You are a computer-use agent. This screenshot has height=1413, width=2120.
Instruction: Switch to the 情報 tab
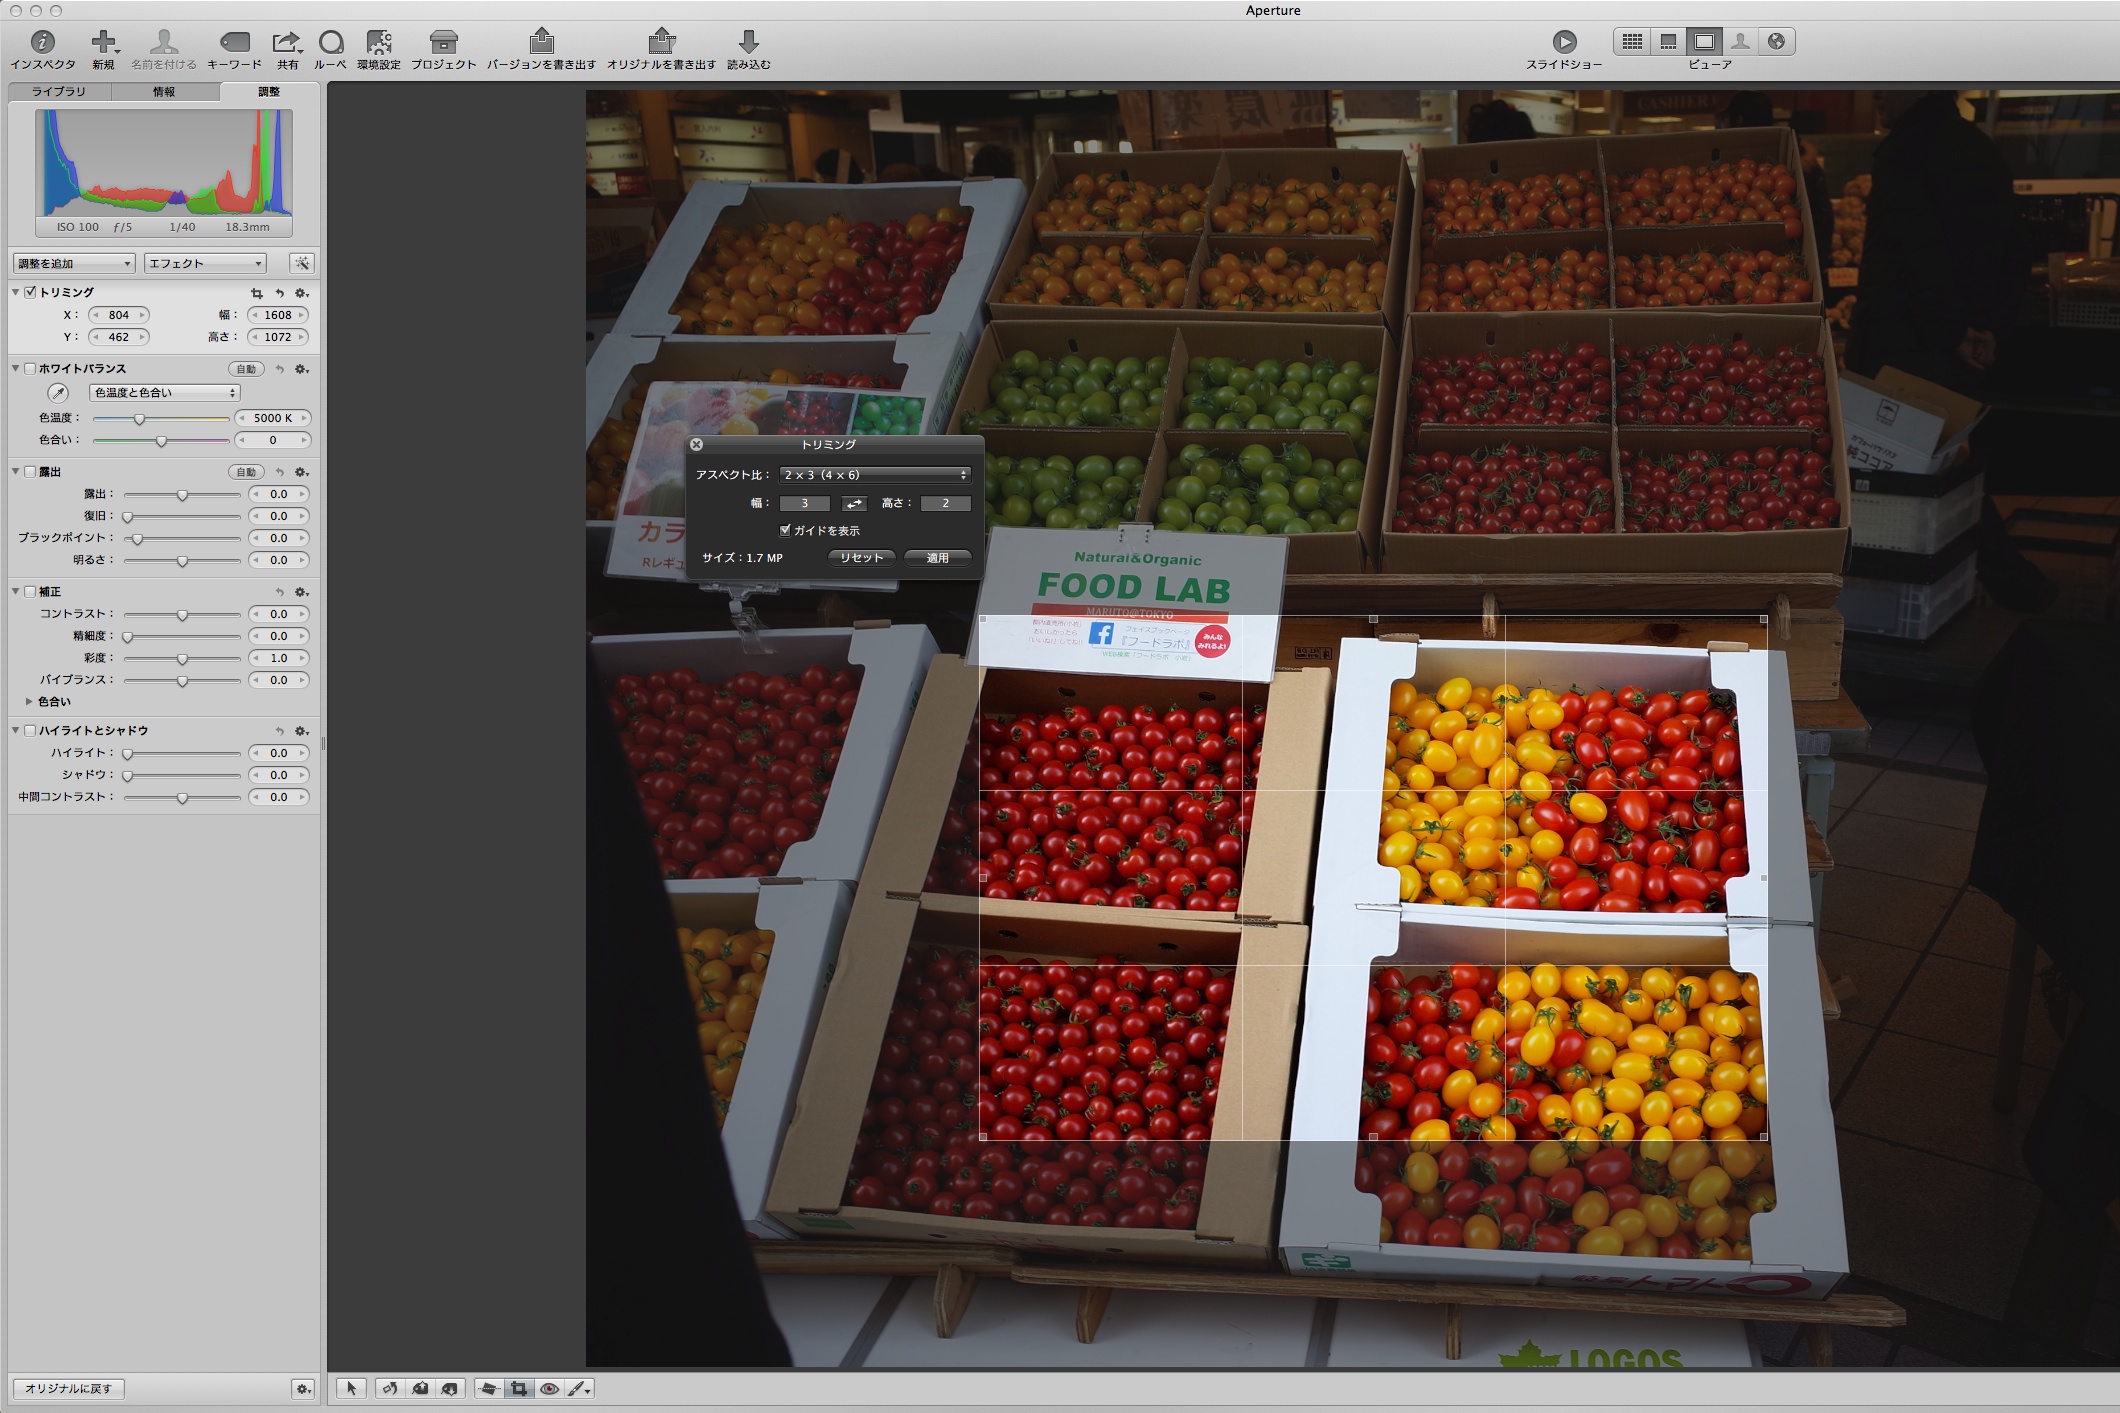pos(164,91)
